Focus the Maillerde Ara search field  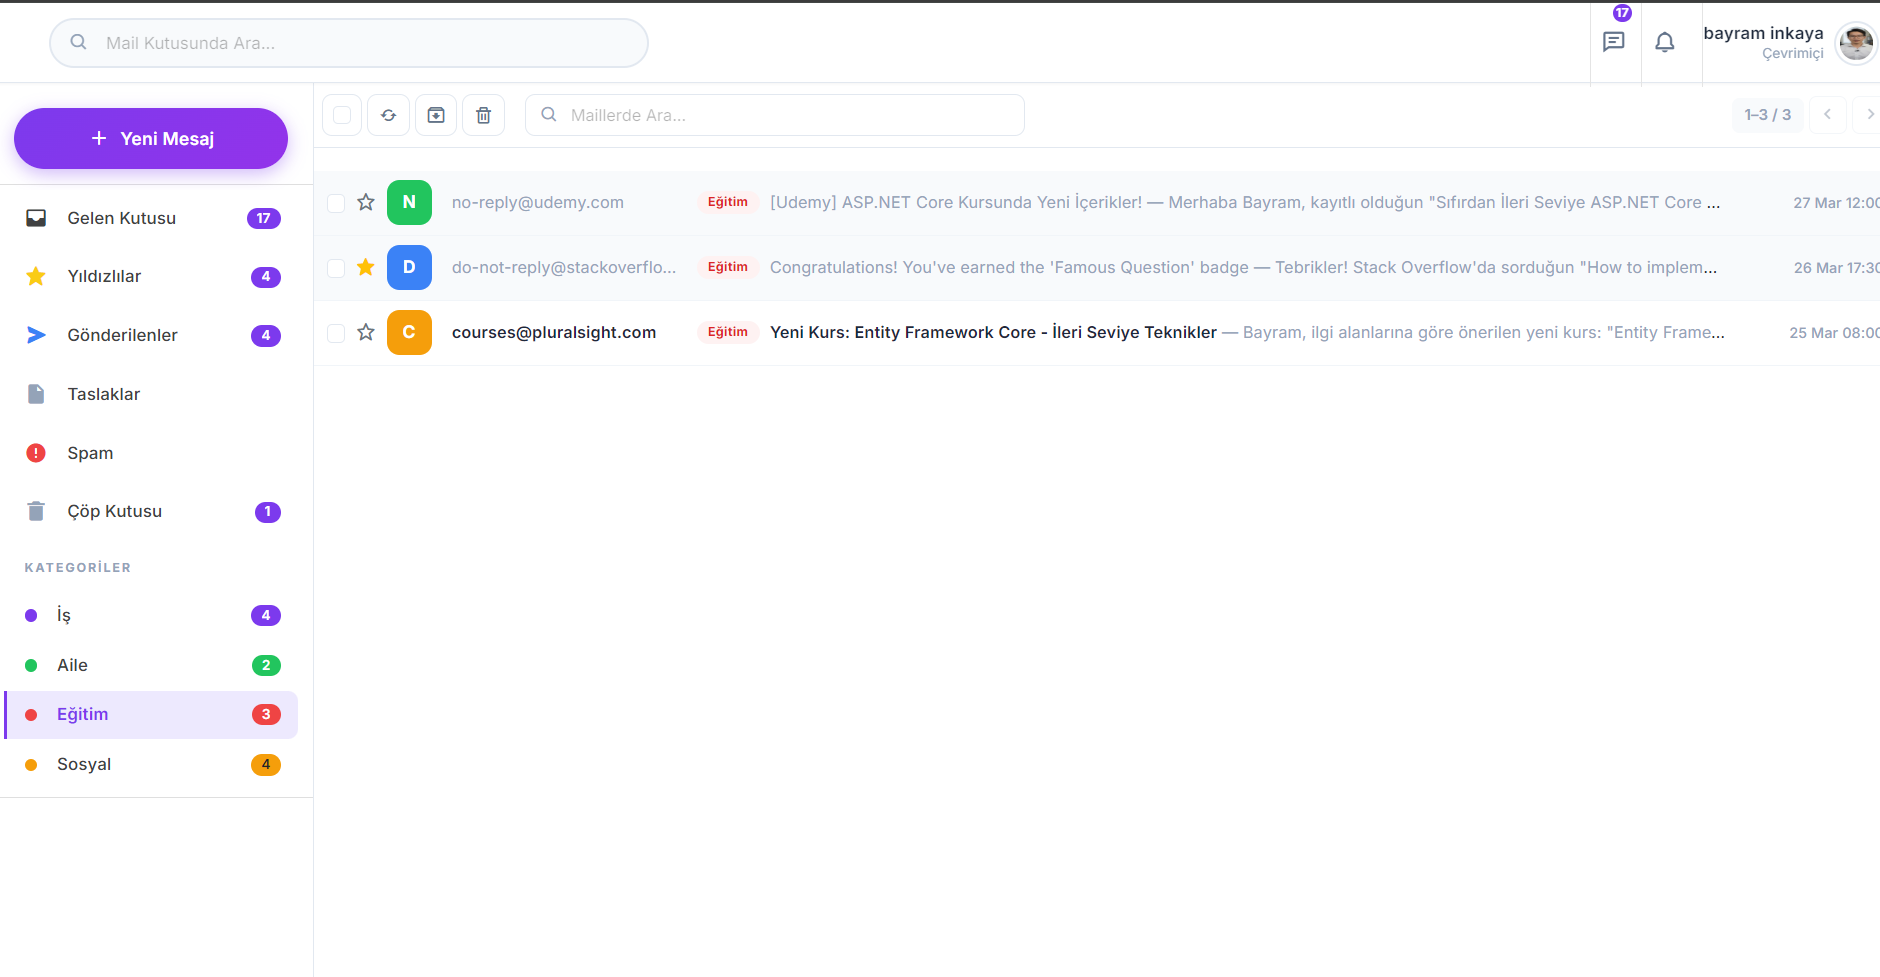(x=775, y=115)
